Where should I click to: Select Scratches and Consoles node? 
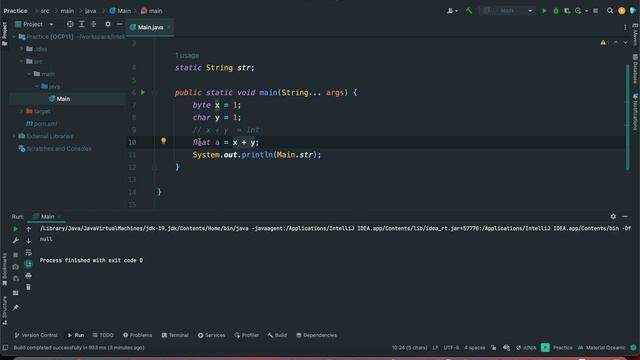tap(55, 149)
